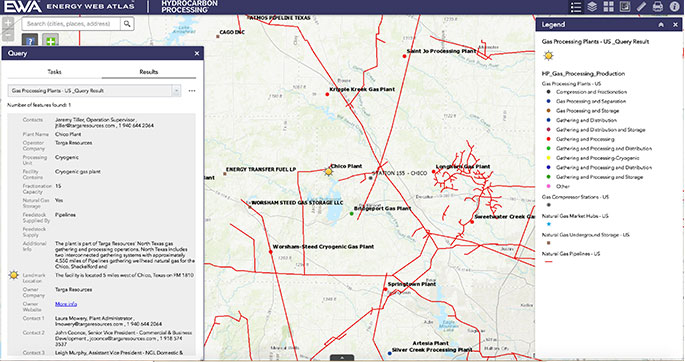Select the Springtown Plant red marker
The width and height of the screenshot is (685, 362).
pos(385,290)
